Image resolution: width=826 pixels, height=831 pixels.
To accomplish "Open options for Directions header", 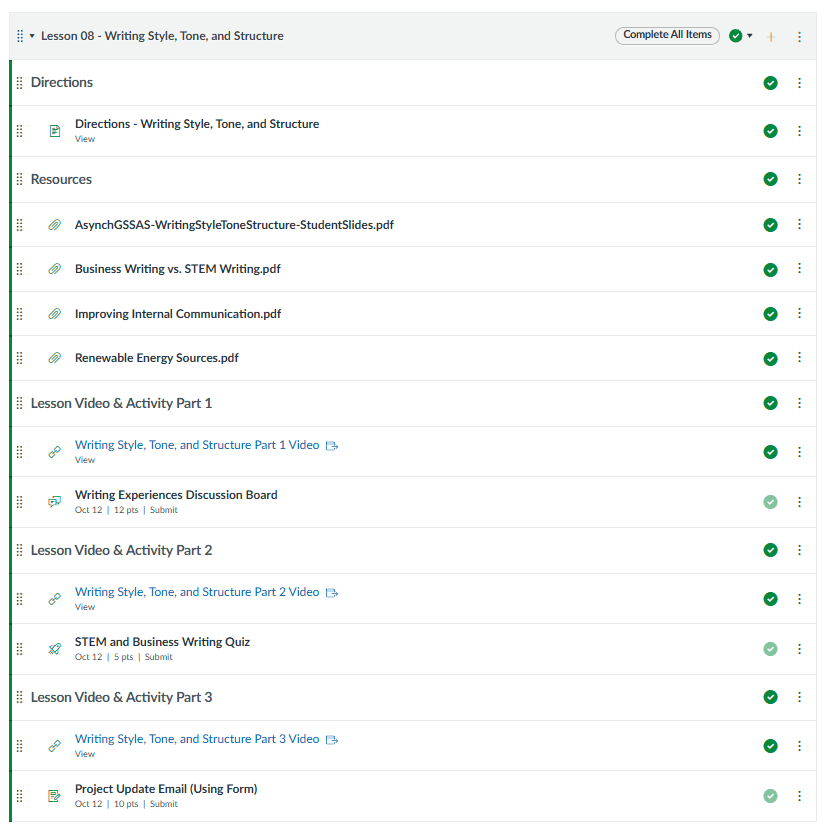I will [x=800, y=83].
